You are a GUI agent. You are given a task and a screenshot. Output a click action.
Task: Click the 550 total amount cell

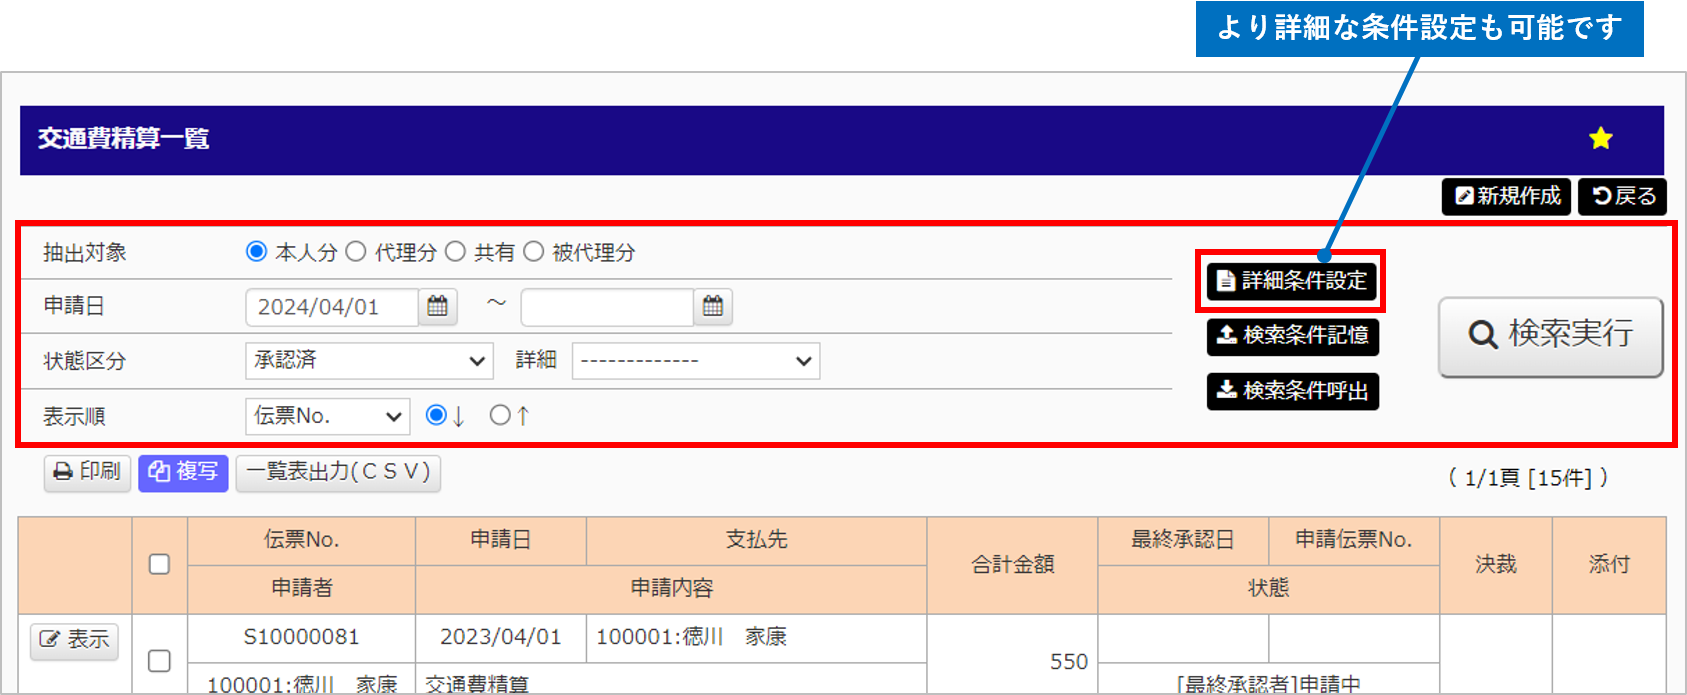1012,655
